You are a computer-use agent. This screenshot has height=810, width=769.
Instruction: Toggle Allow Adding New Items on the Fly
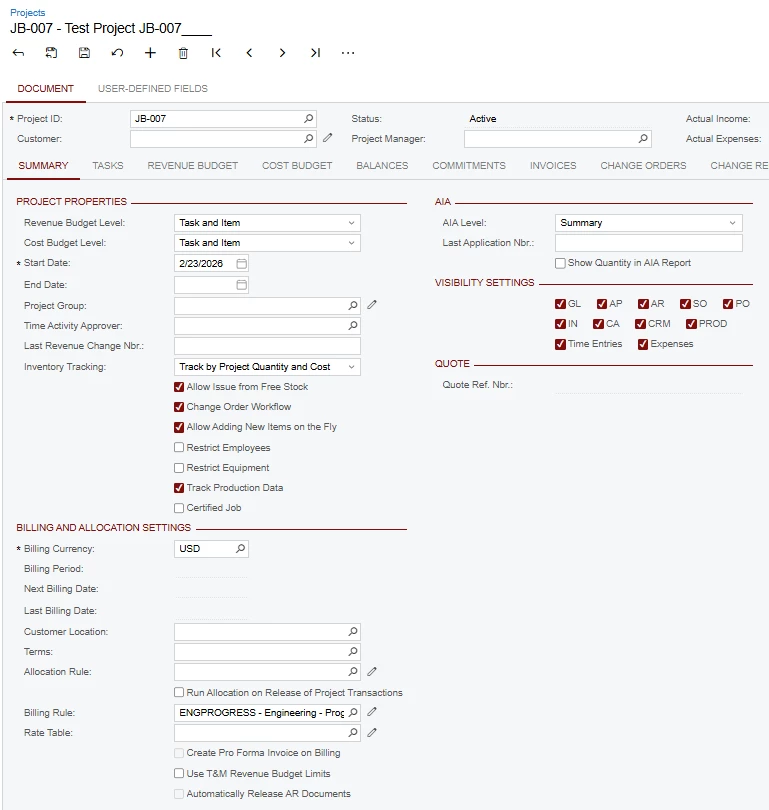coord(179,427)
